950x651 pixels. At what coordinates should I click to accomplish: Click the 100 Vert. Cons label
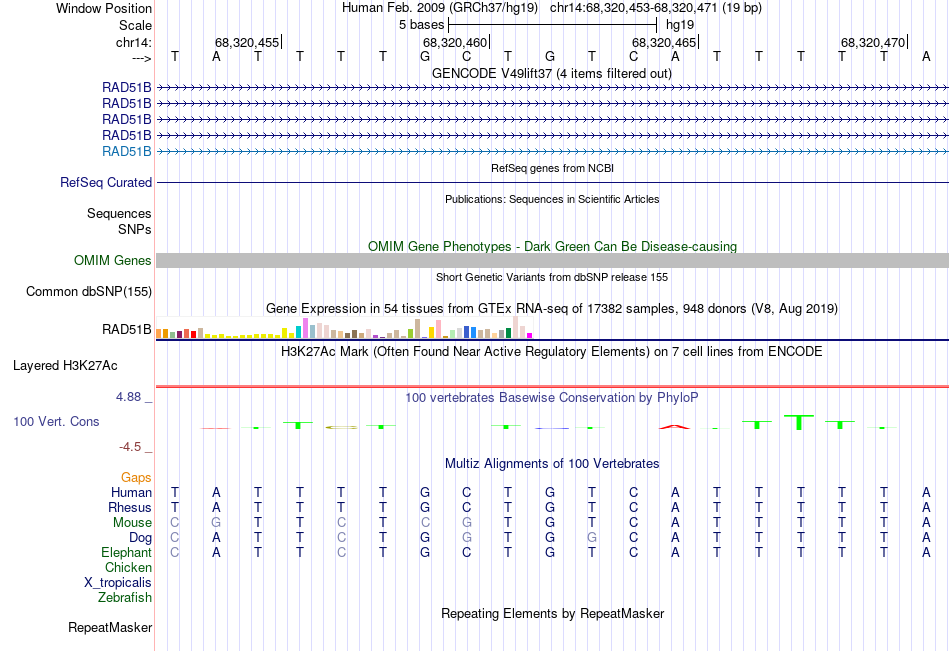click(x=56, y=421)
